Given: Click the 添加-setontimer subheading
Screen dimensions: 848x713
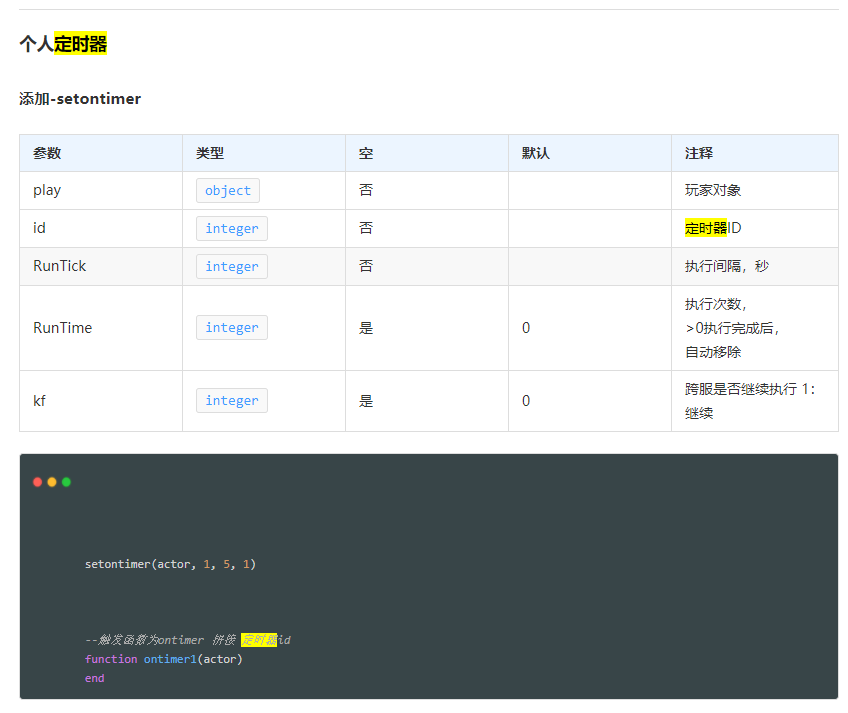Looking at the screenshot, I should coord(80,99).
